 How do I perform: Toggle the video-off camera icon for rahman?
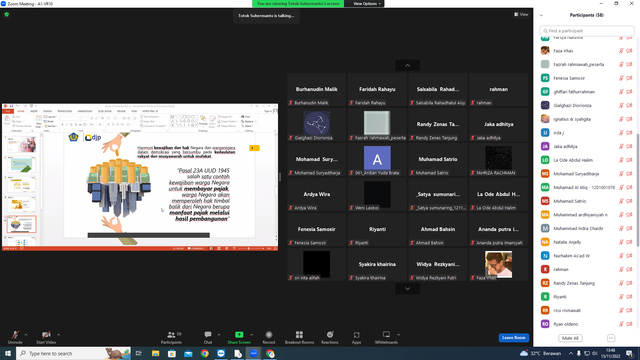(x=629, y=269)
